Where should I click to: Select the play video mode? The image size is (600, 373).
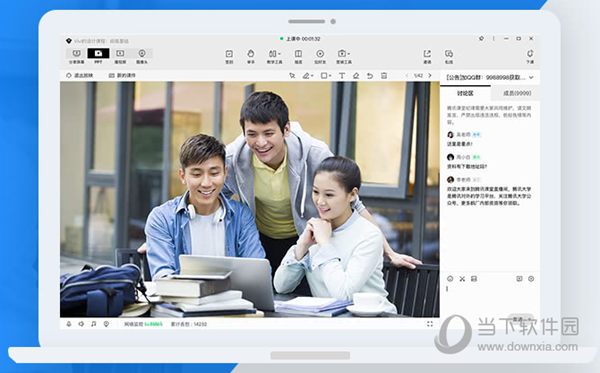click(x=120, y=56)
